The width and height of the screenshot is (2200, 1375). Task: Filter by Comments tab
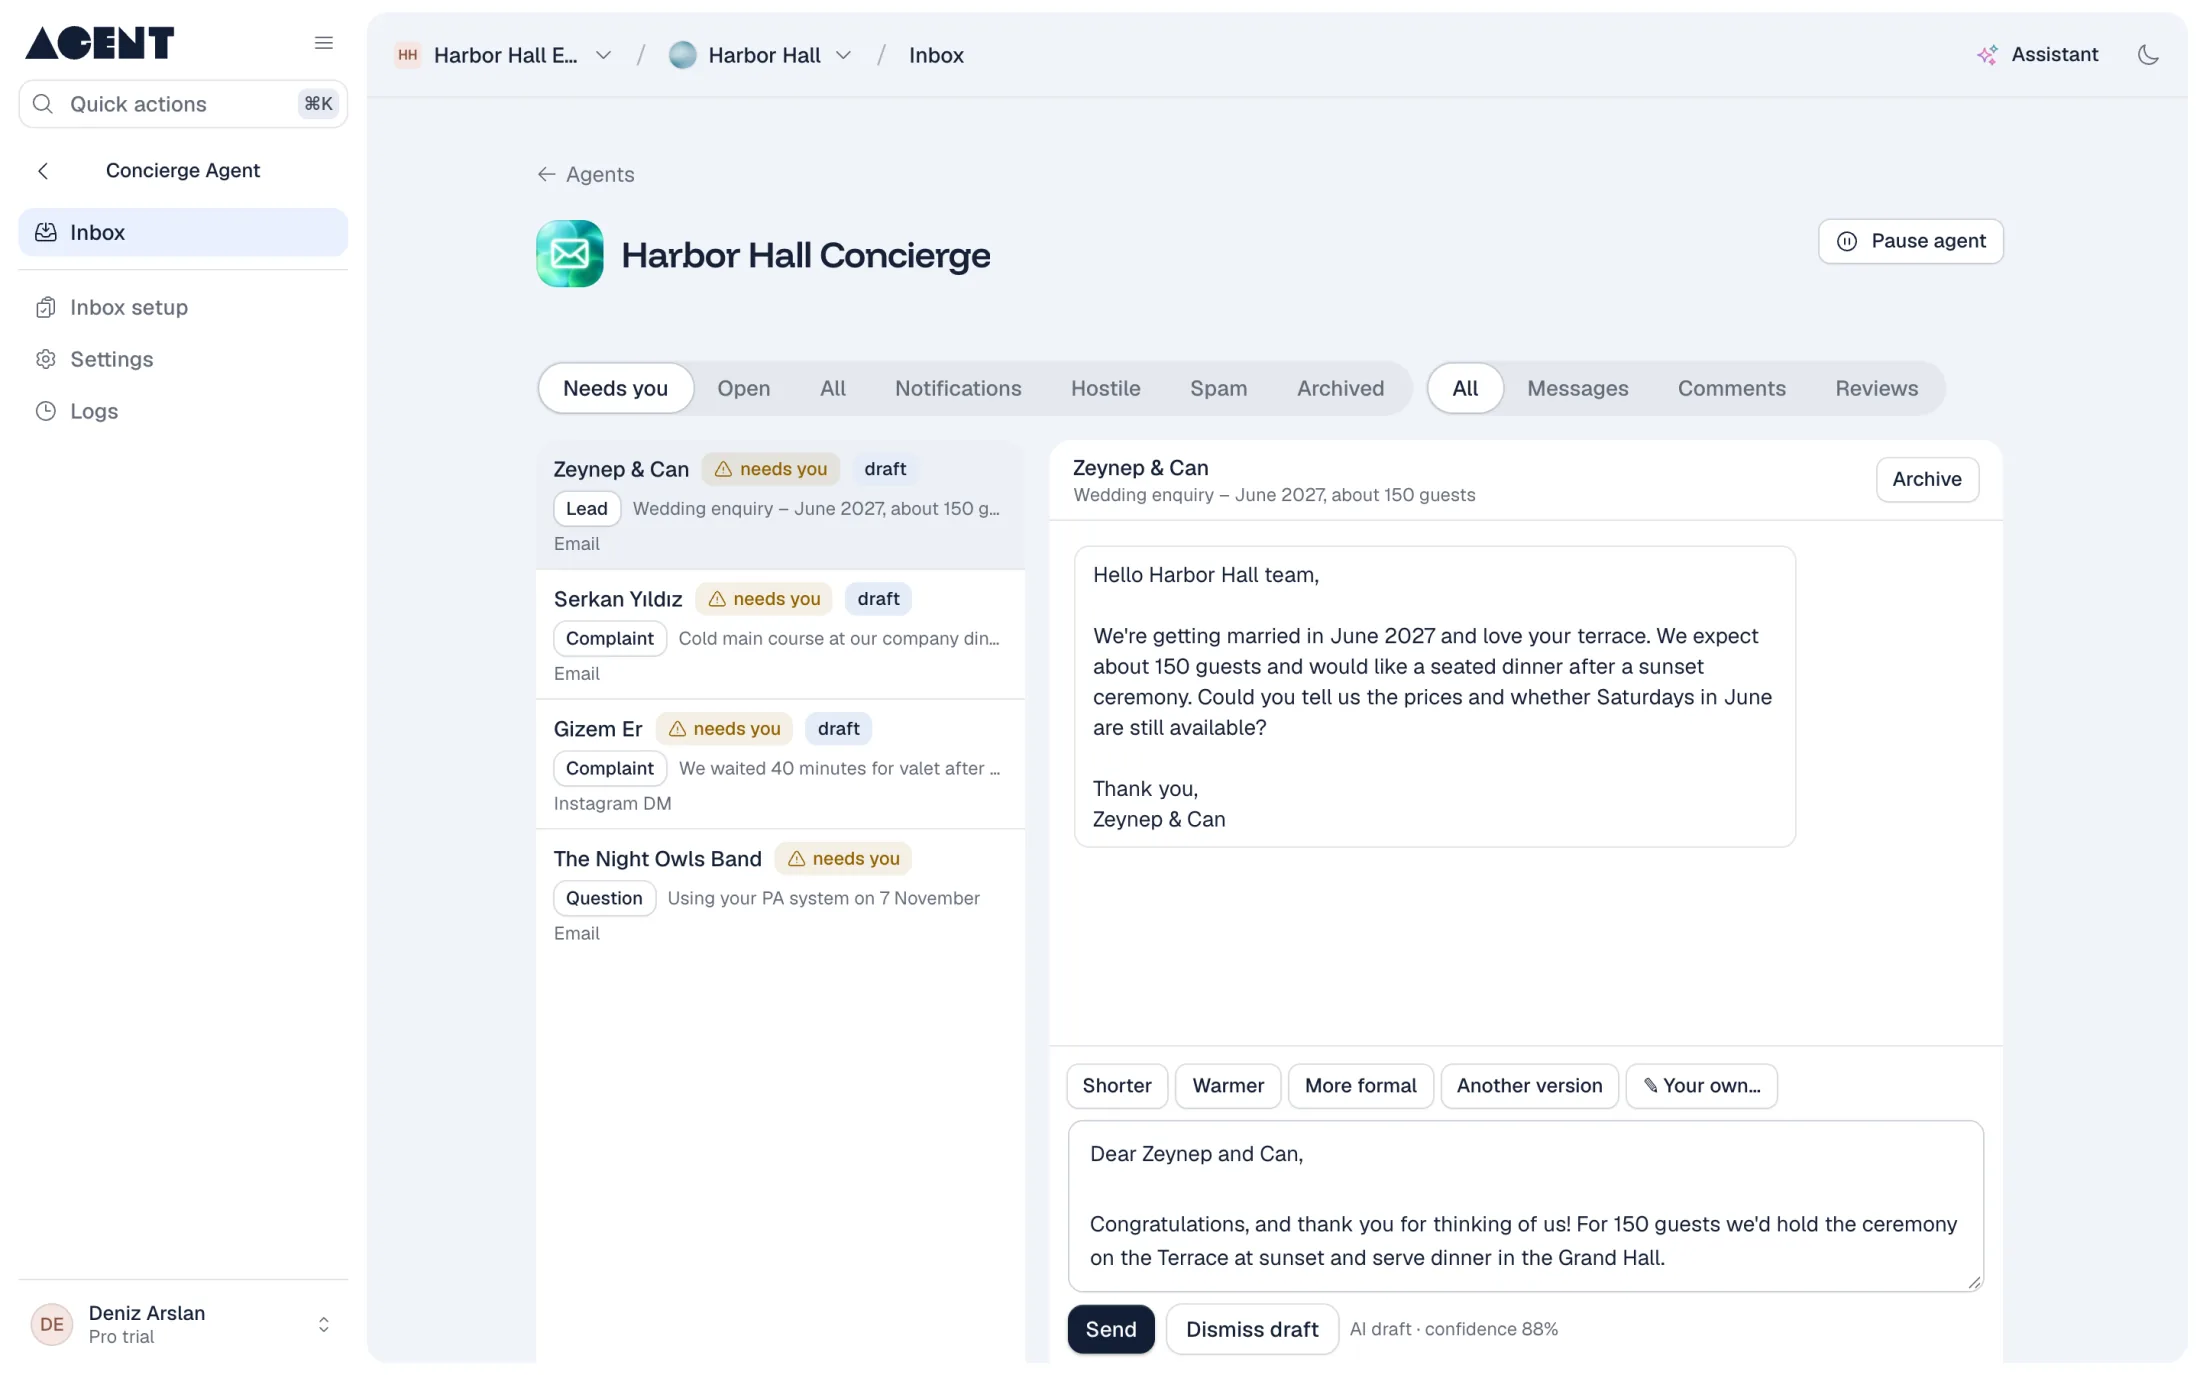pyautogui.click(x=1731, y=388)
